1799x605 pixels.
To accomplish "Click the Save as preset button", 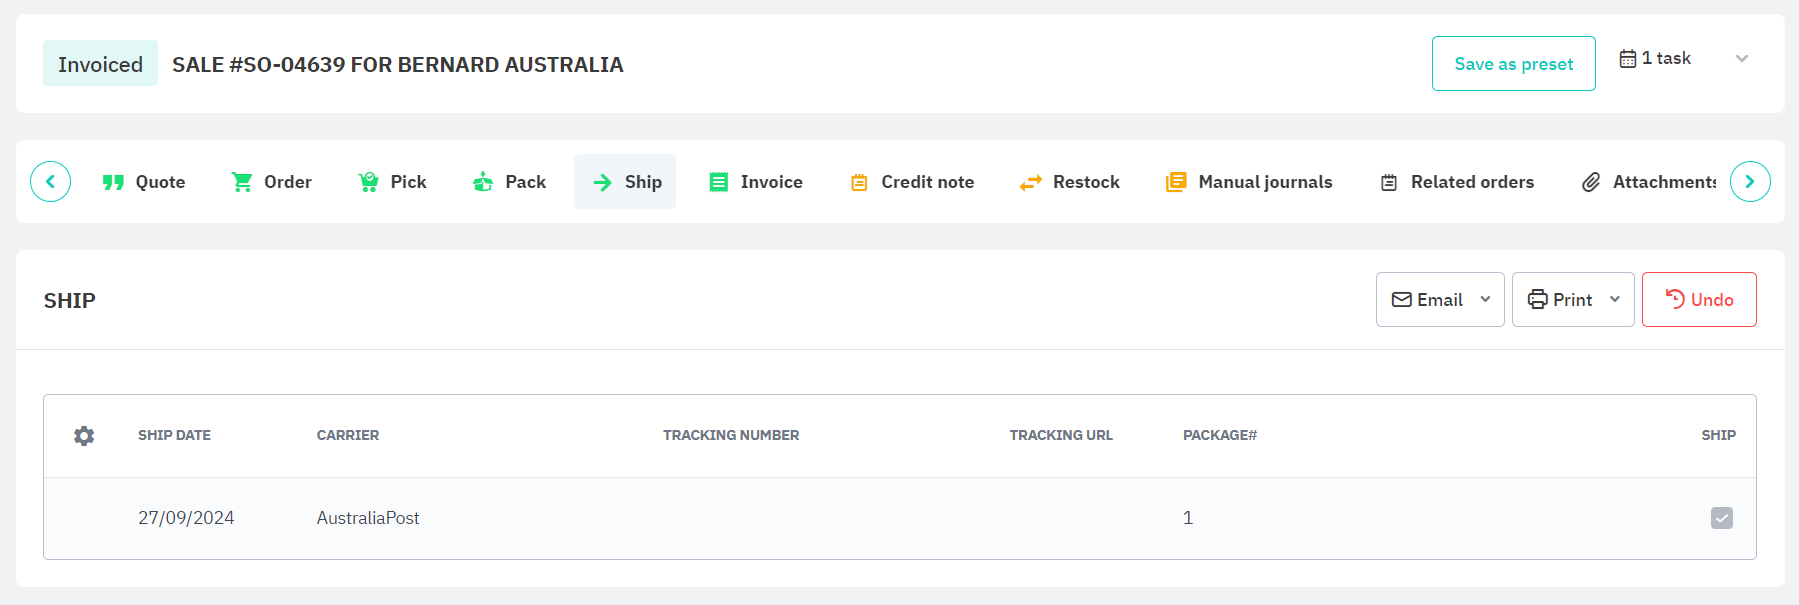I will coord(1513,64).
